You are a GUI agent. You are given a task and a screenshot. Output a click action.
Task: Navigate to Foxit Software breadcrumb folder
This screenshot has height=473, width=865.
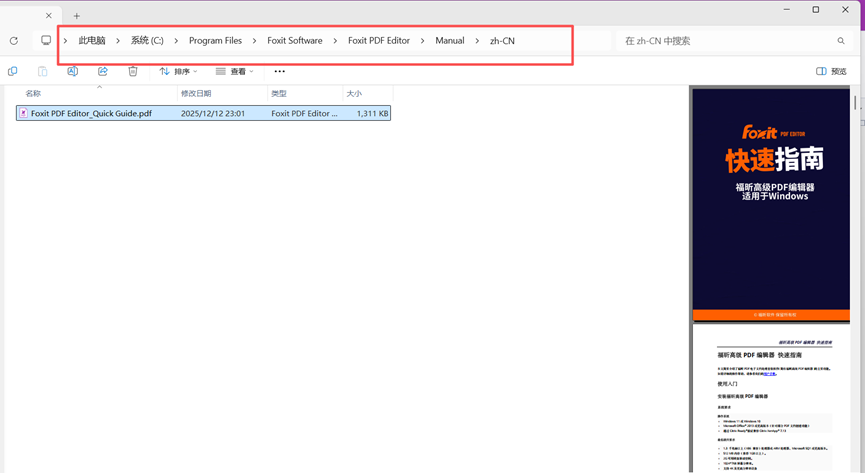tap(295, 41)
